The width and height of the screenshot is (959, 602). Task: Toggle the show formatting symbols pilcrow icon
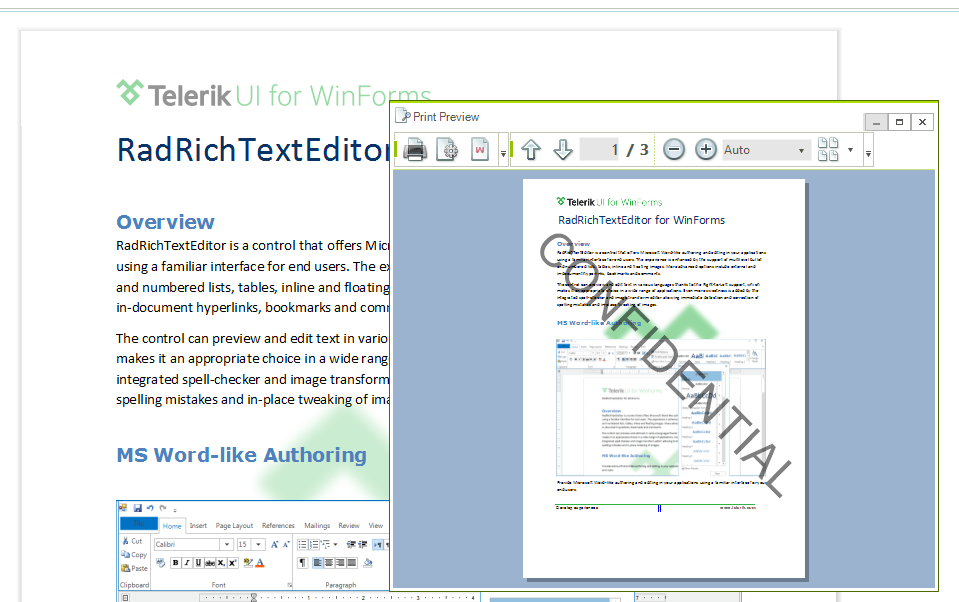coord(302,563)
